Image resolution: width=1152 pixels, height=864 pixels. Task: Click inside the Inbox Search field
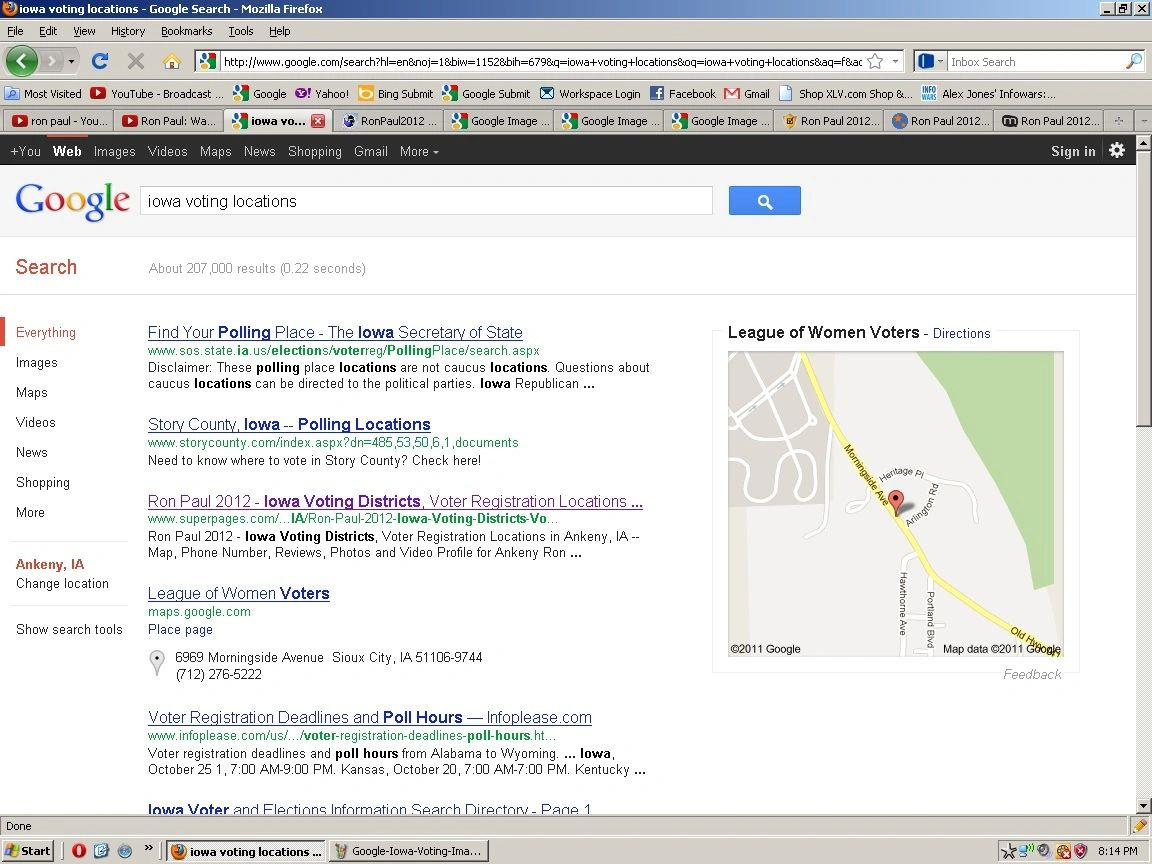point(1036,62)
